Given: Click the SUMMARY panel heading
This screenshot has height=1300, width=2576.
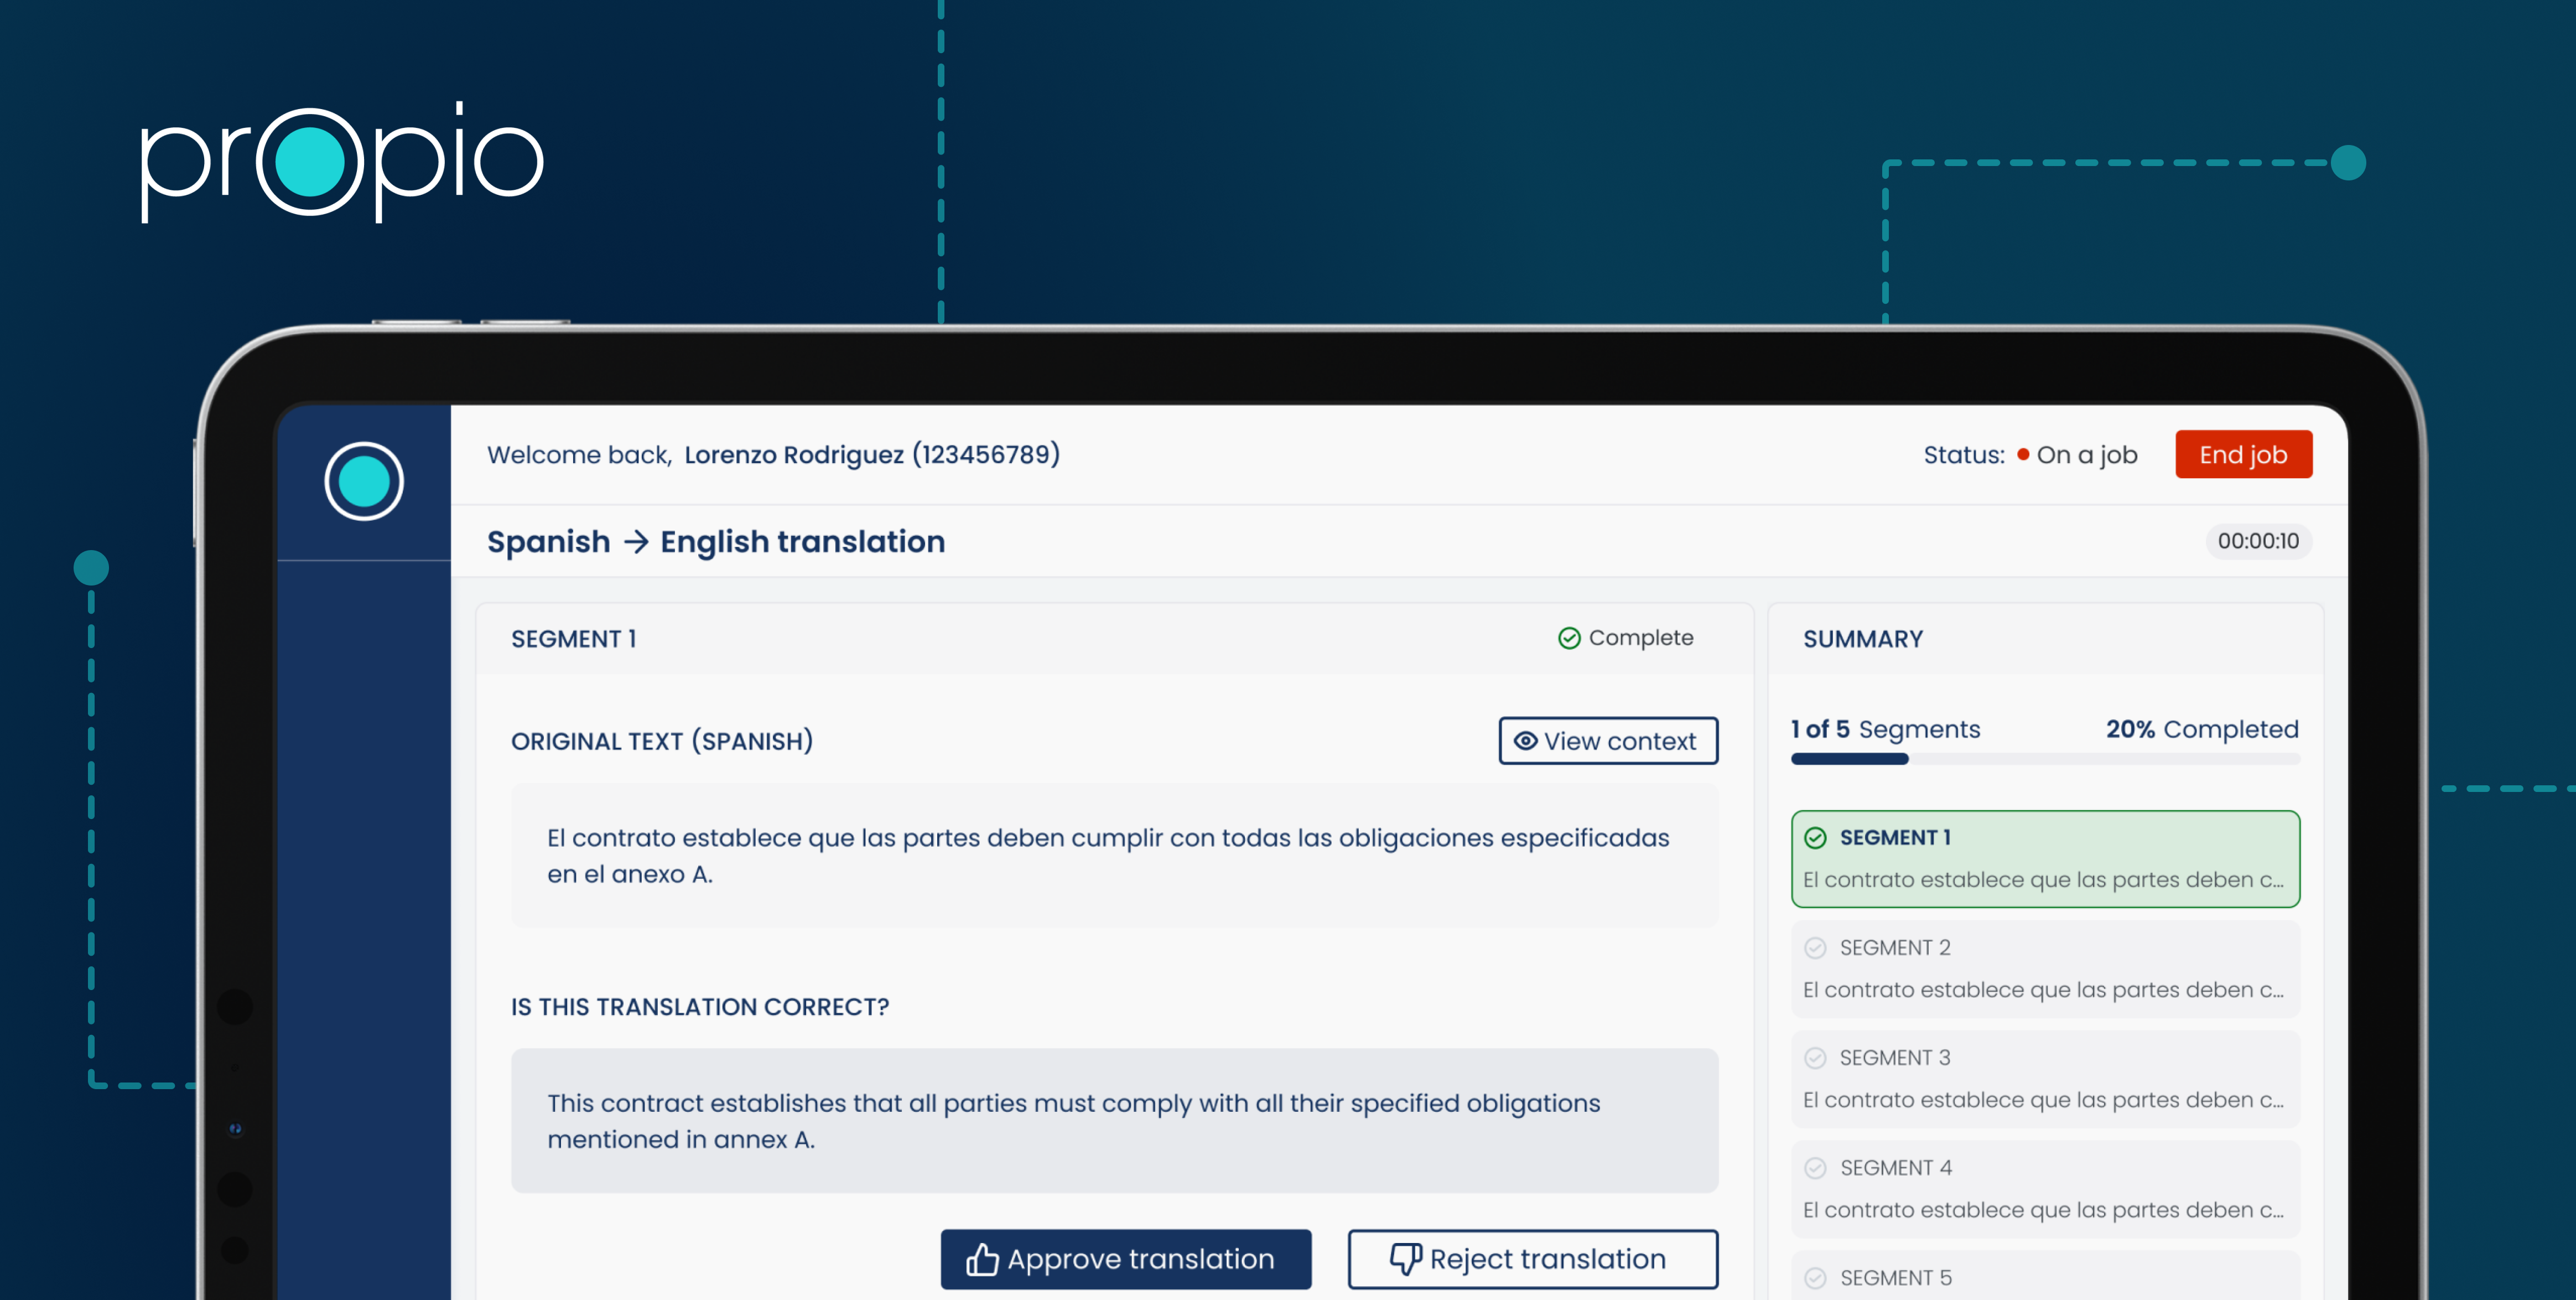Looking at the screenshot, I should 1863,639.
